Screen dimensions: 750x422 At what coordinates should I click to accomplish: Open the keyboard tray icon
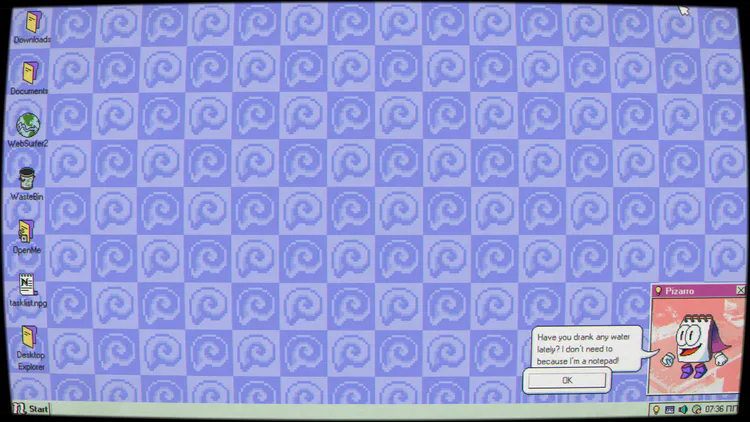pos(670,410)
